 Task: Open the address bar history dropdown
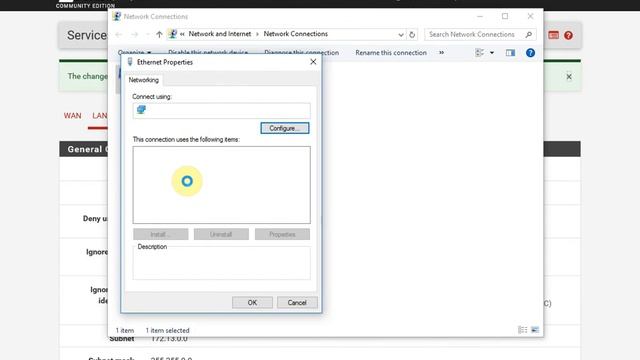pyautogui.click(x=401, y=35)
